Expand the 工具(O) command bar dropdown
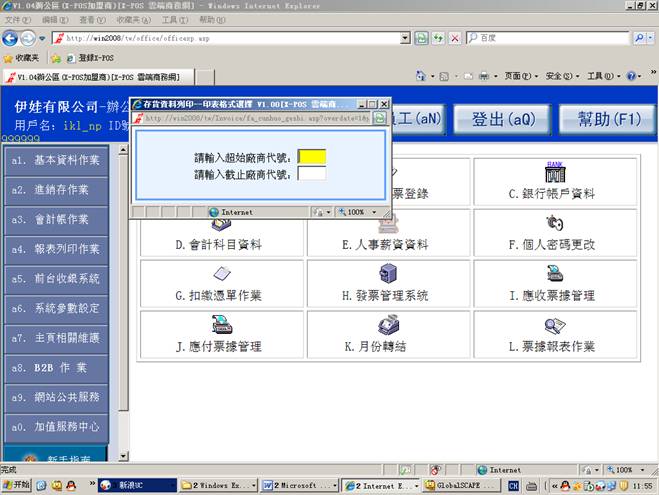Image resolution: width=659 pixels, height=495 pixels. coord(602,76)
